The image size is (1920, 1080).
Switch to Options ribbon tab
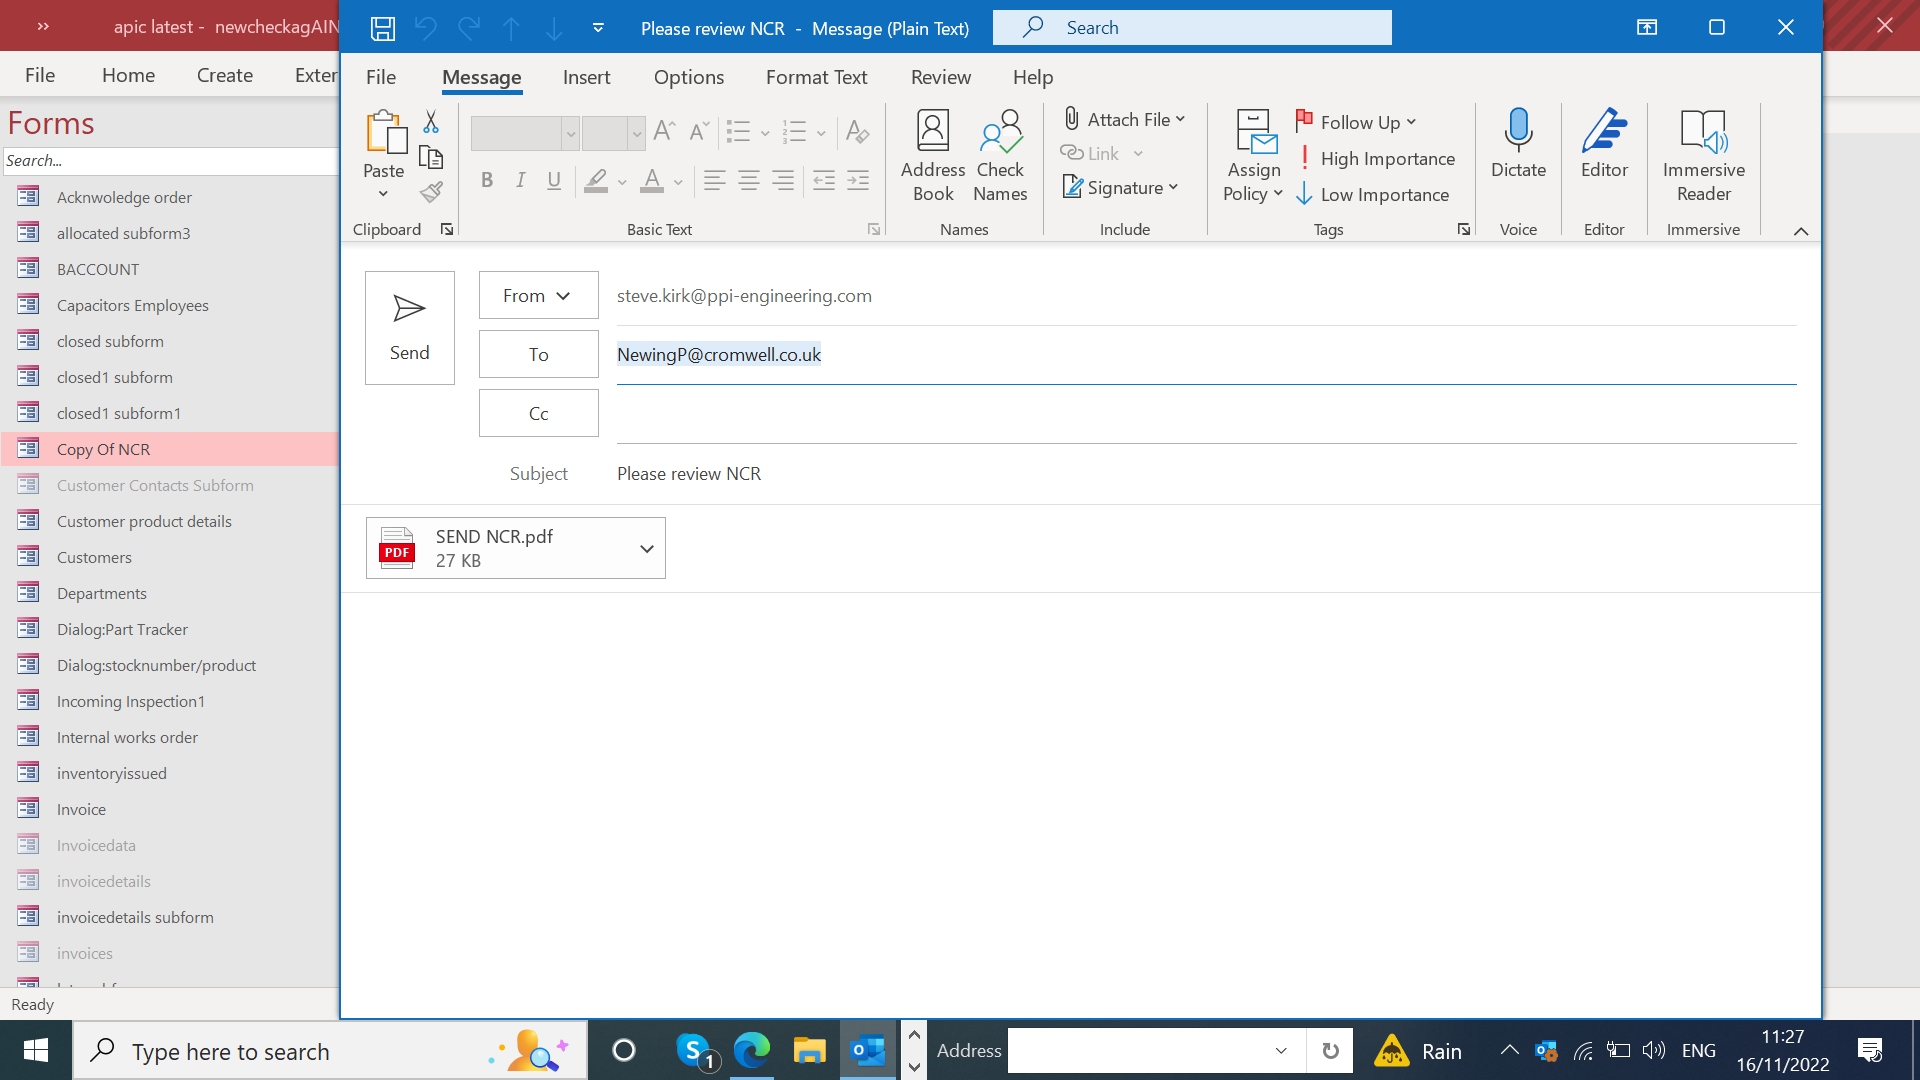click(688, 77)
